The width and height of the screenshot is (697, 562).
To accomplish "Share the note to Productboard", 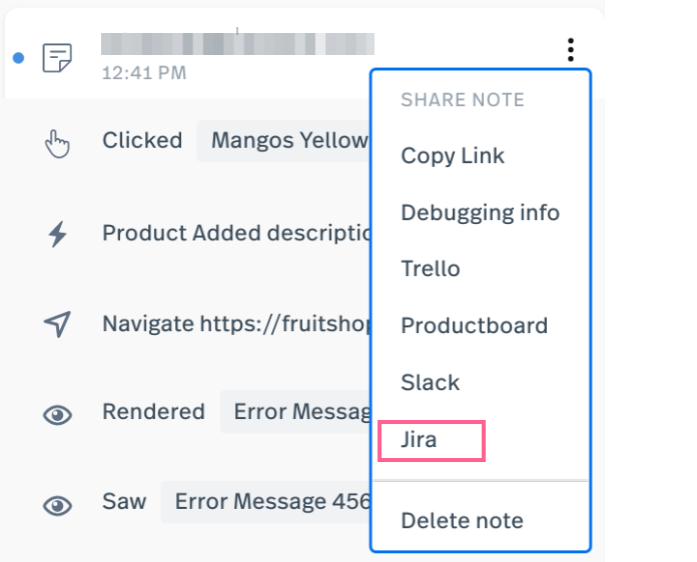I will coord(474,325).
